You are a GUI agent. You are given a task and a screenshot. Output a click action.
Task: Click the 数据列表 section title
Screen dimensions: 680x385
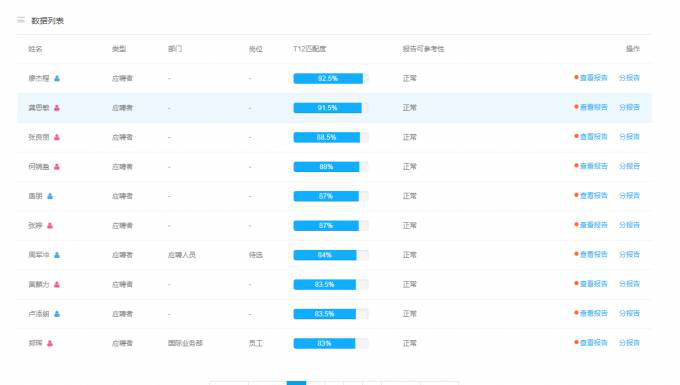click(x=48, y=20)
